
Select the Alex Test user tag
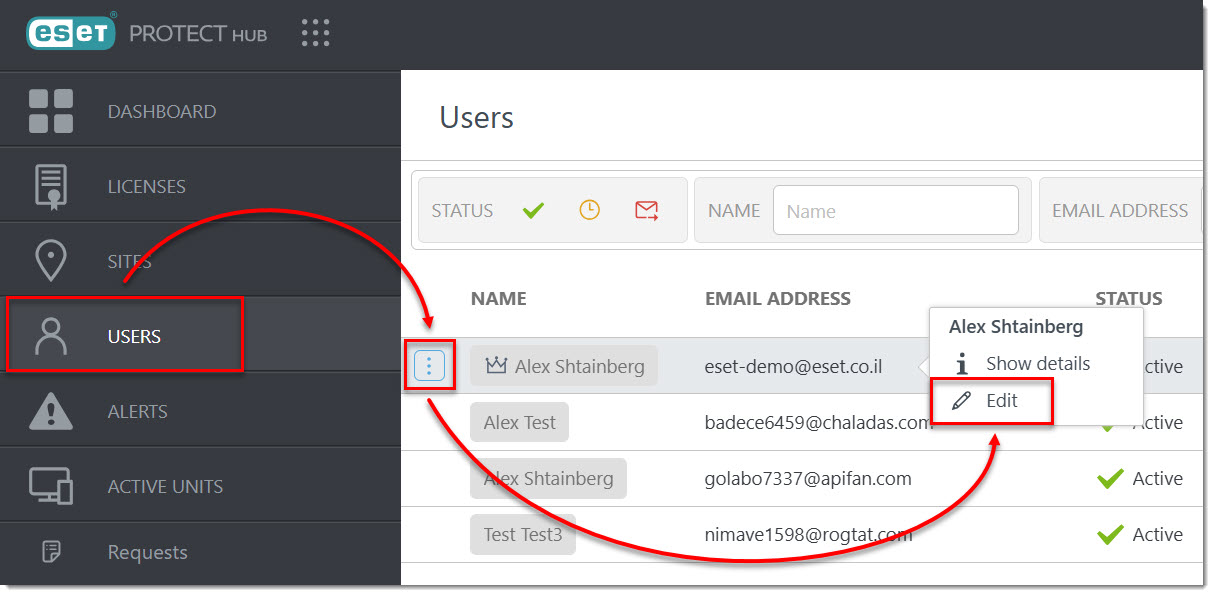coord(519,422)
